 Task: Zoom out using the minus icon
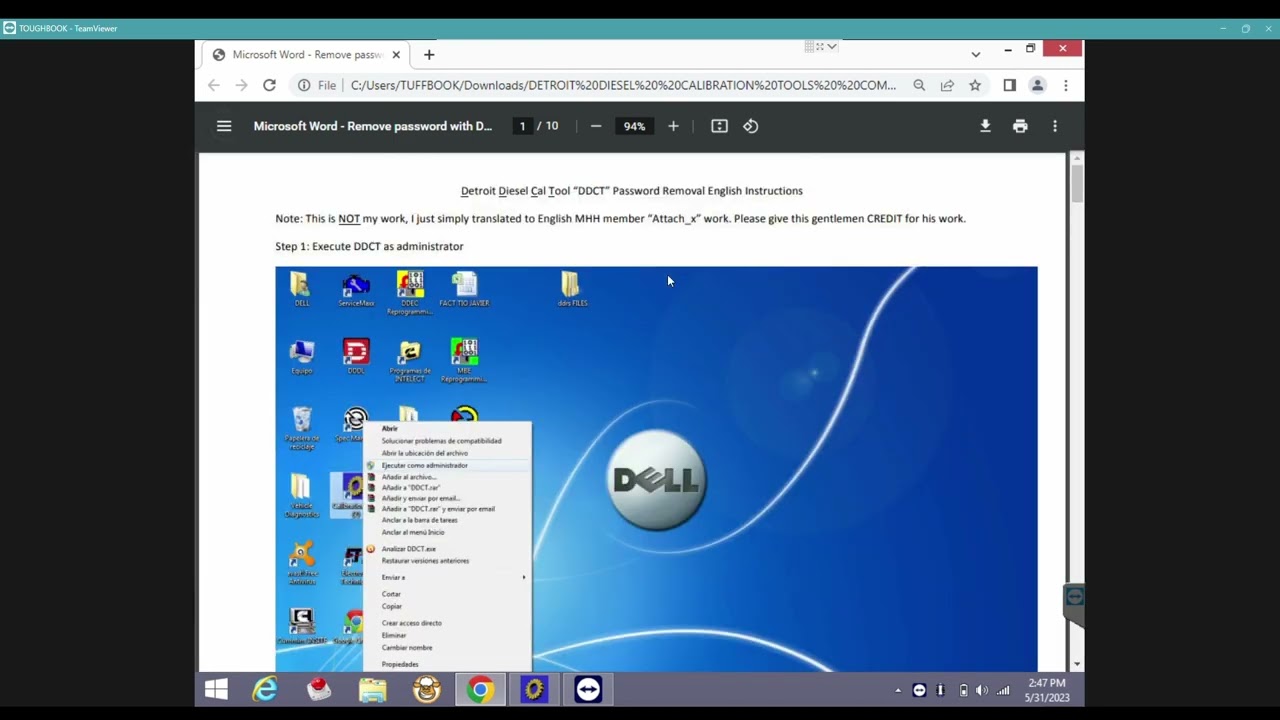coord(596,126)
